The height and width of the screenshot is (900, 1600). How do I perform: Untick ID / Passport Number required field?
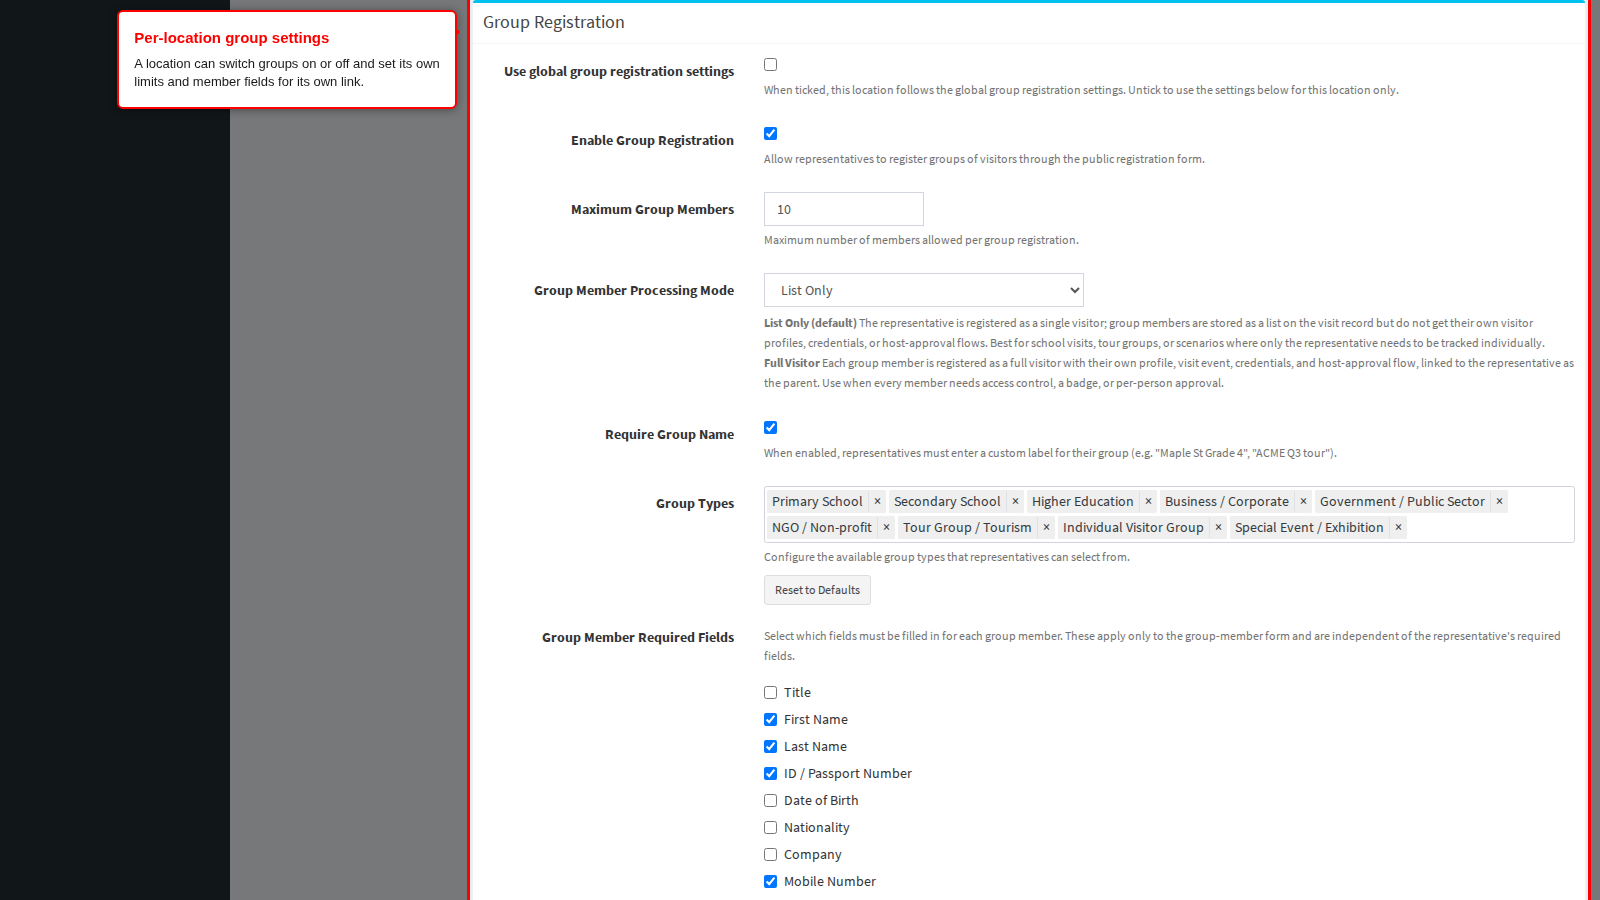tap(770, 774)
